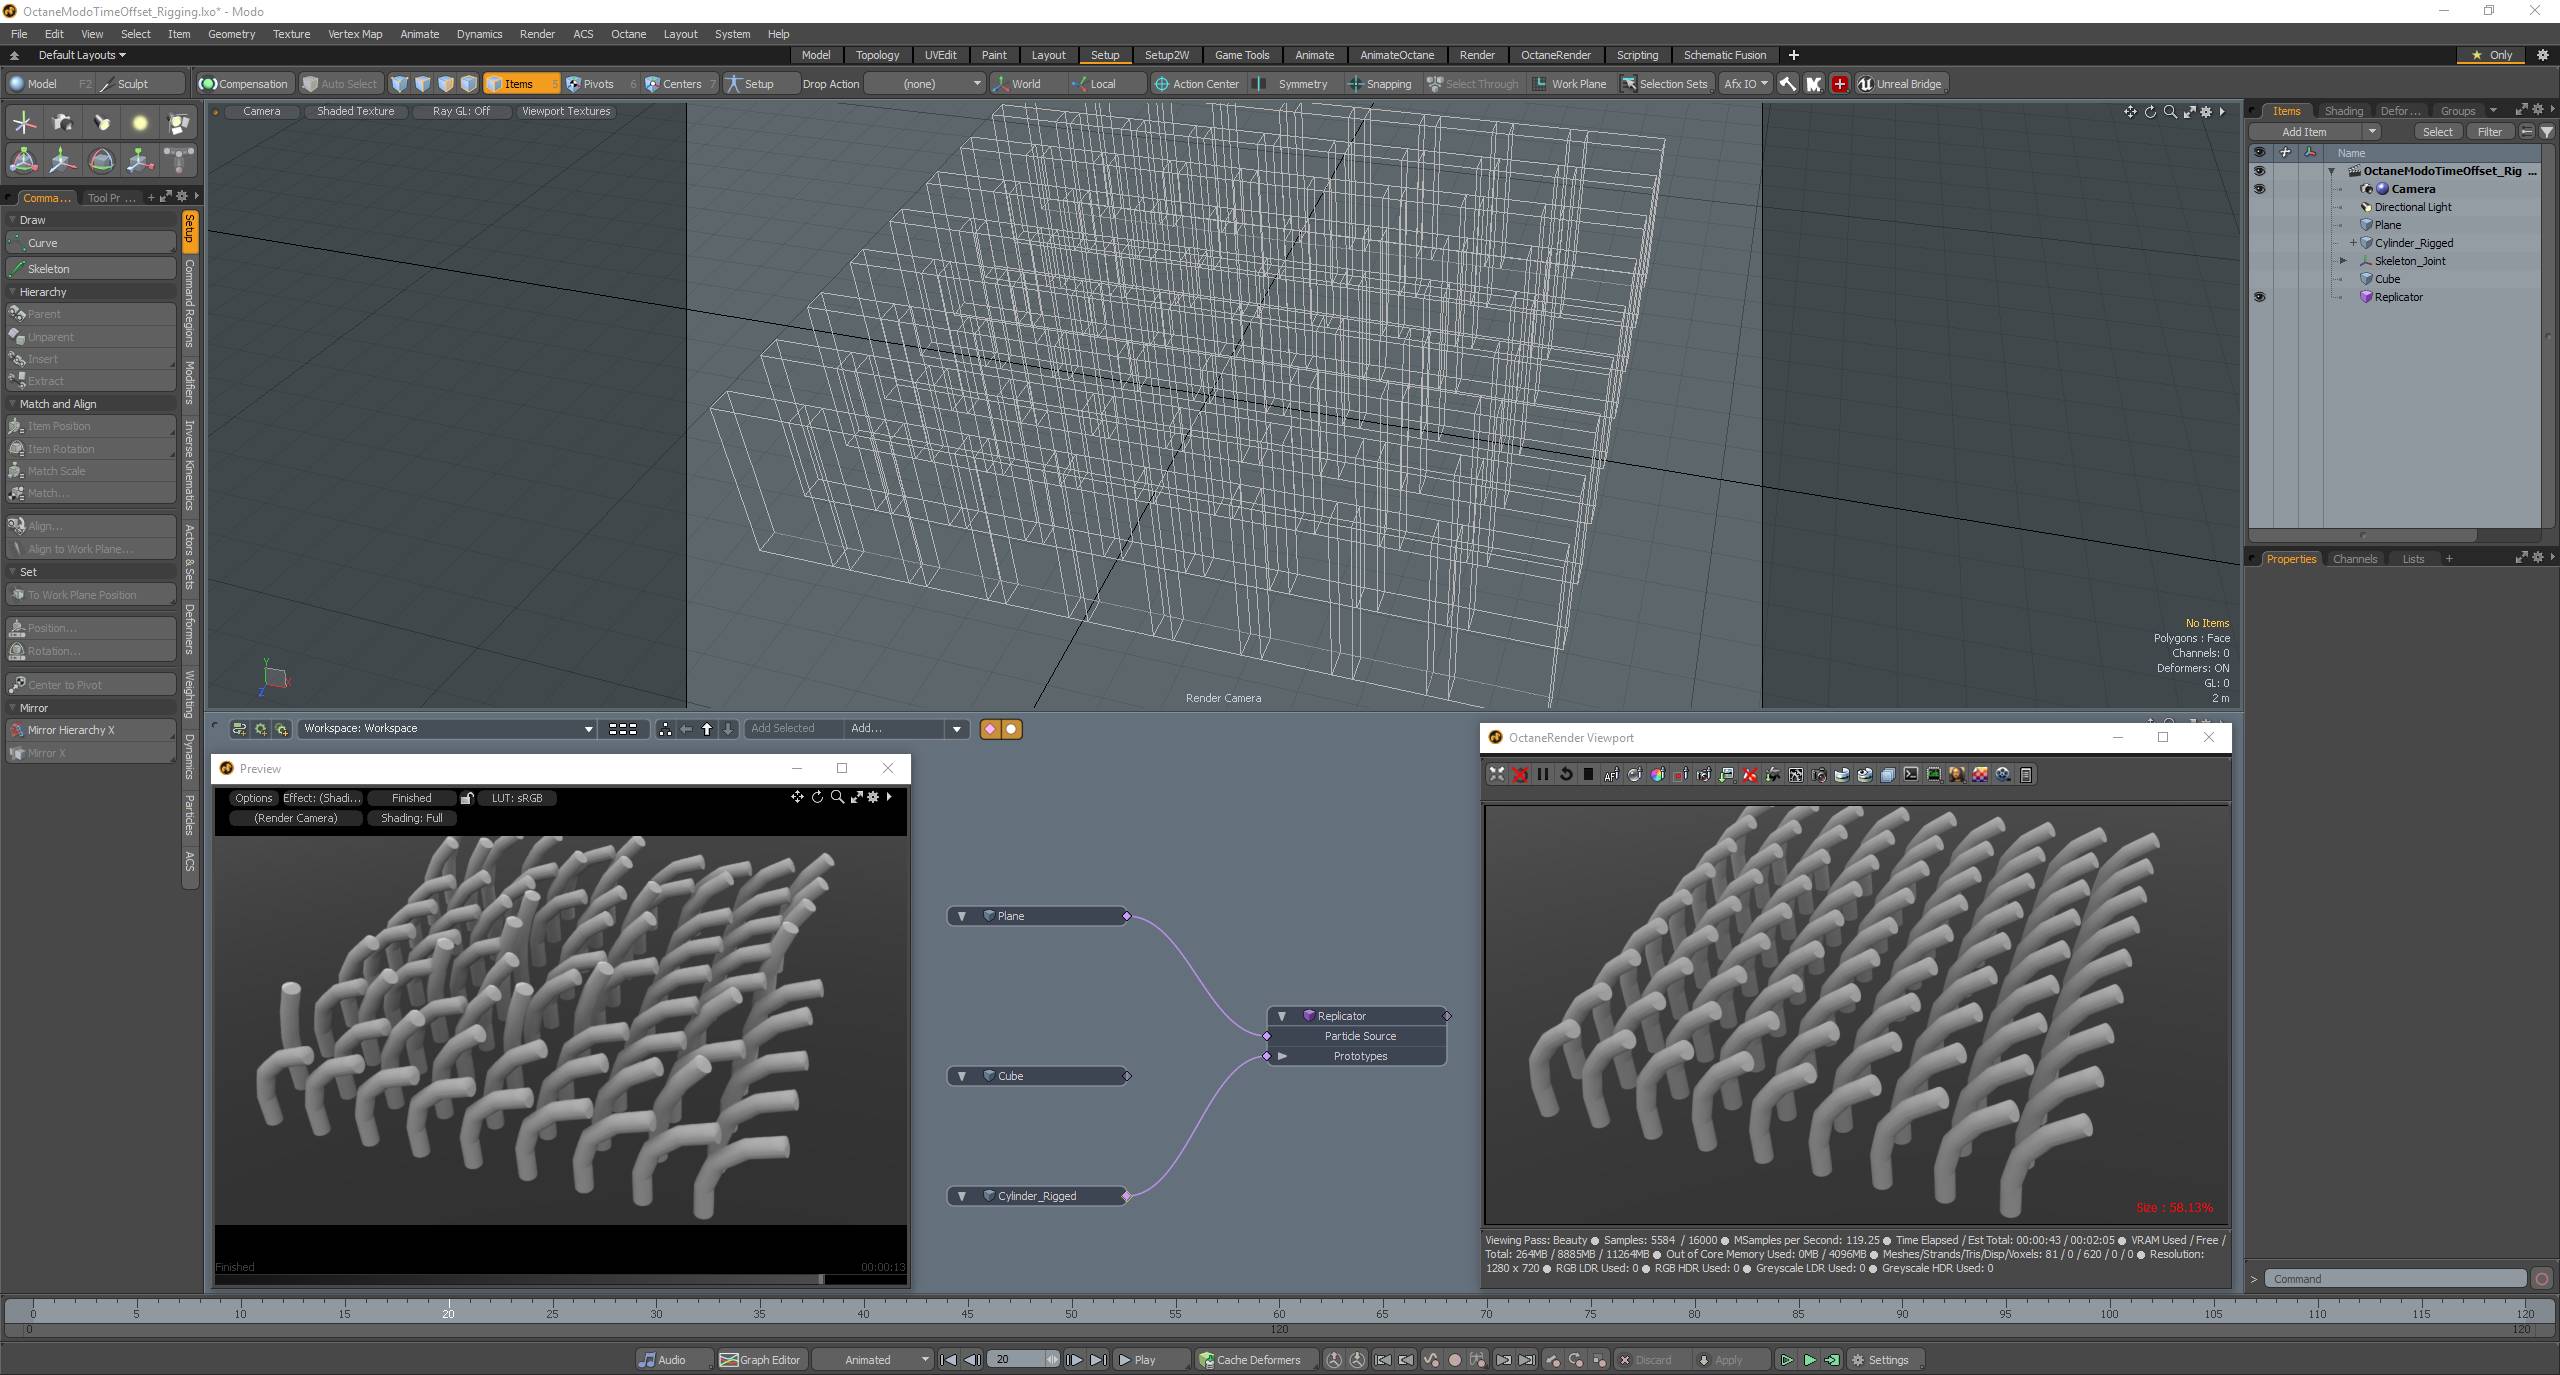2560x1375 pixels.
Task: Open the Drop Action dropdown
Action: coord(926,84)
